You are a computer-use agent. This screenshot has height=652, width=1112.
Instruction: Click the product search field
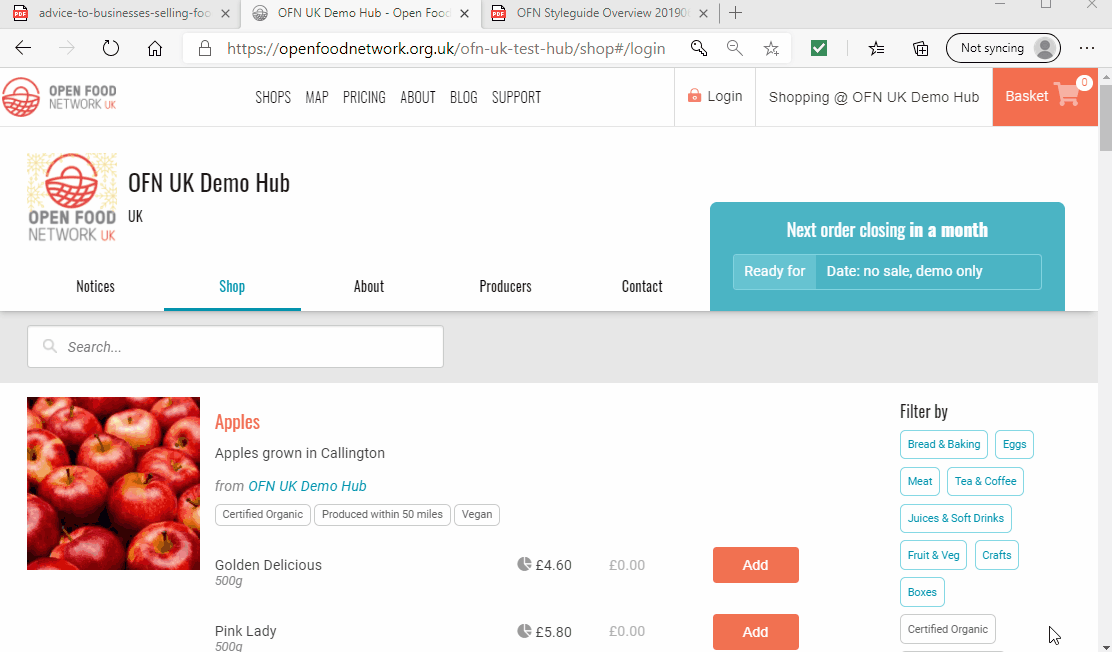tap(235, 347)
